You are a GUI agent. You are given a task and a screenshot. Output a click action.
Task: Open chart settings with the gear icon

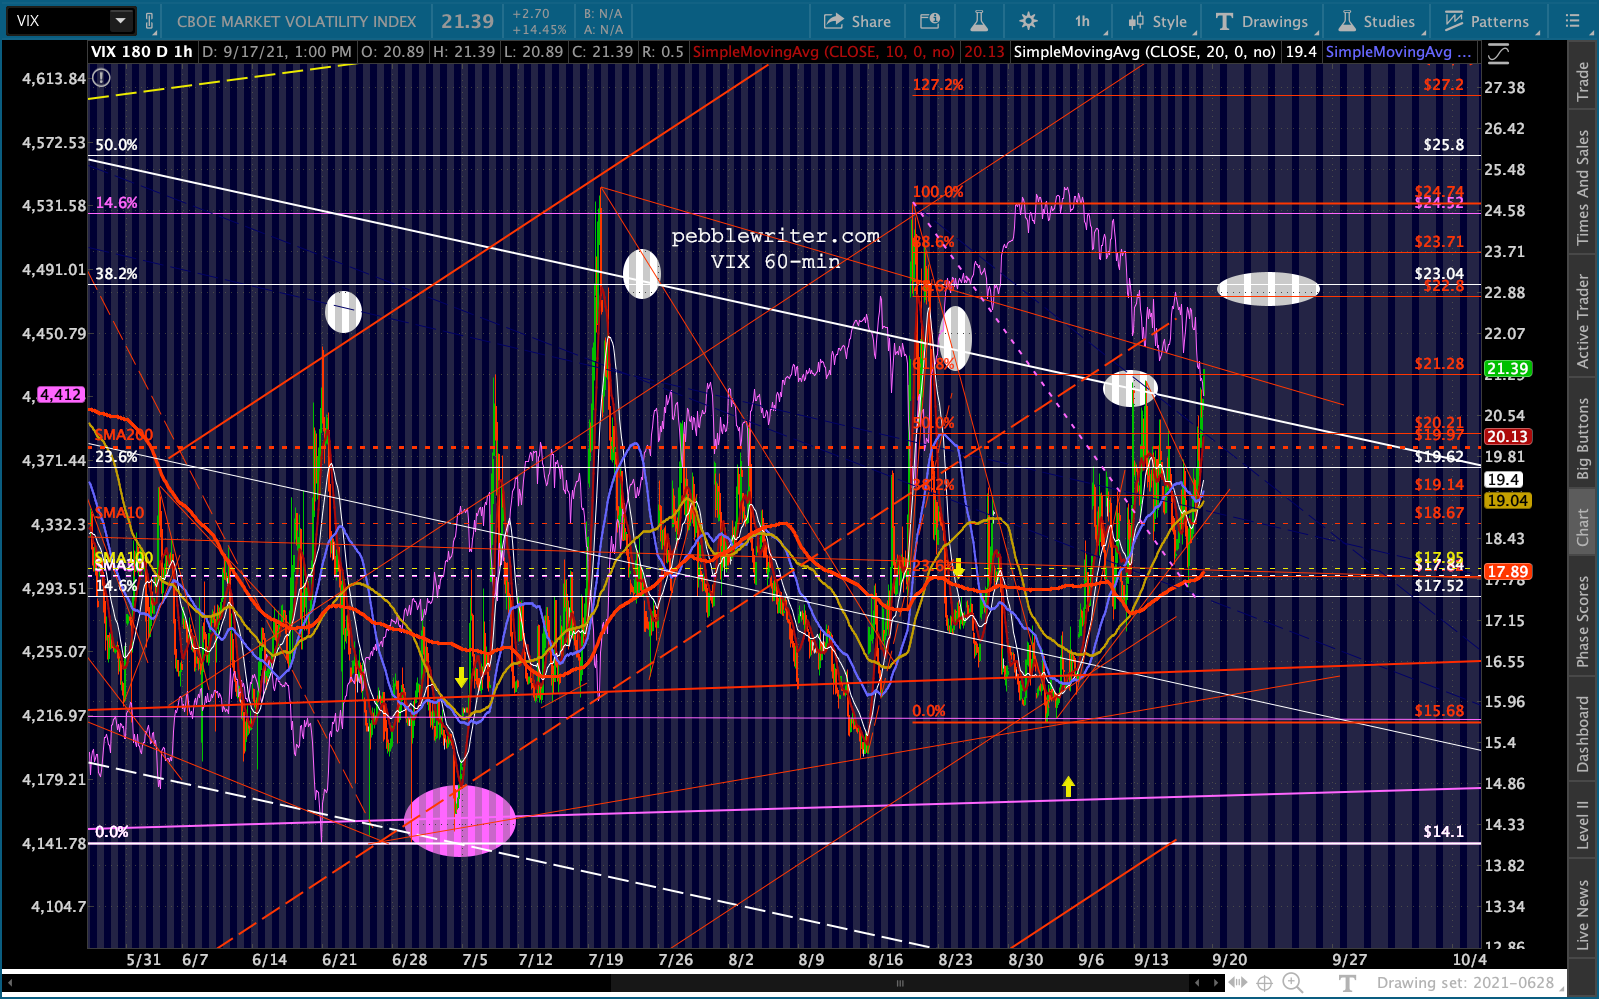click(1028, 21)
